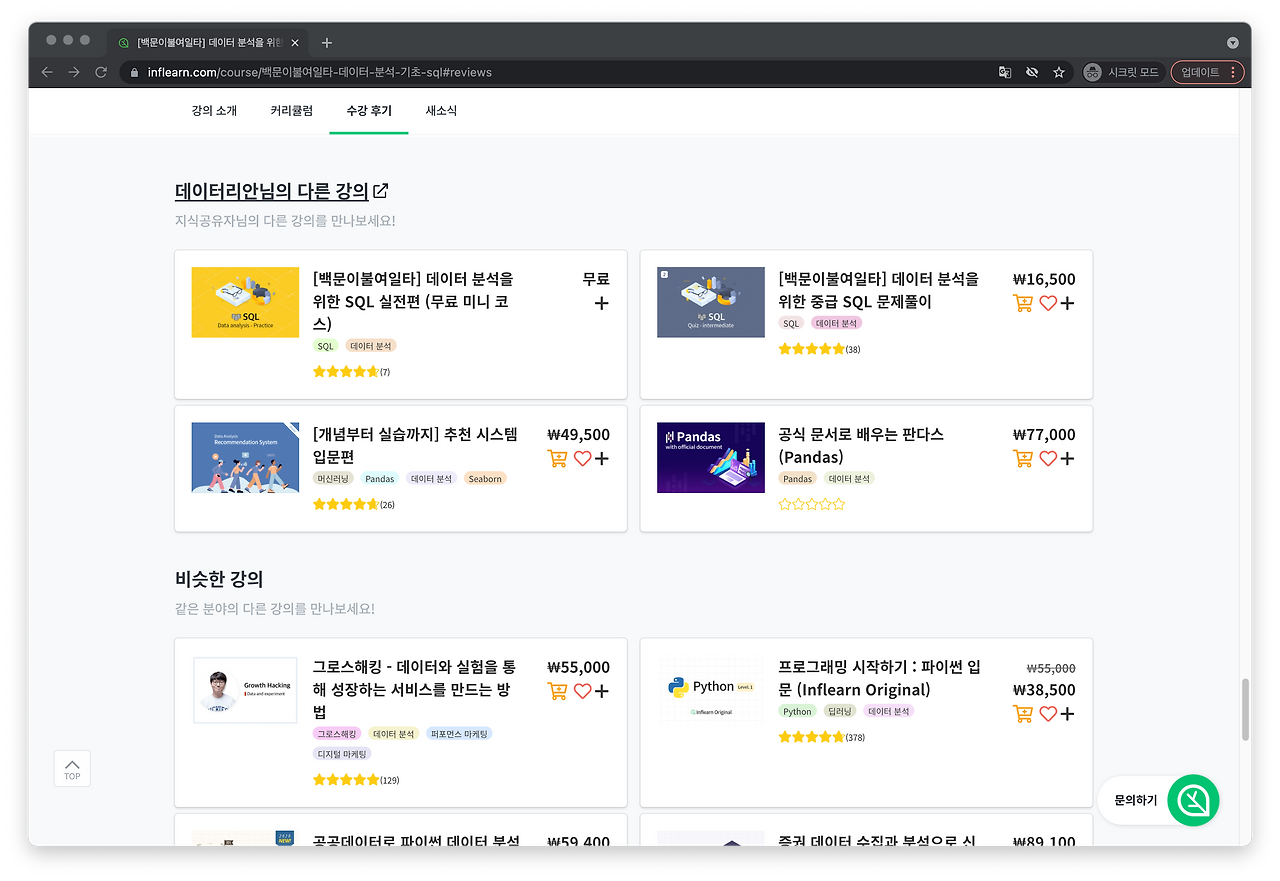
Task: Open the 데이터리안님의 다른 강의 link
Action: coord(272,191)
